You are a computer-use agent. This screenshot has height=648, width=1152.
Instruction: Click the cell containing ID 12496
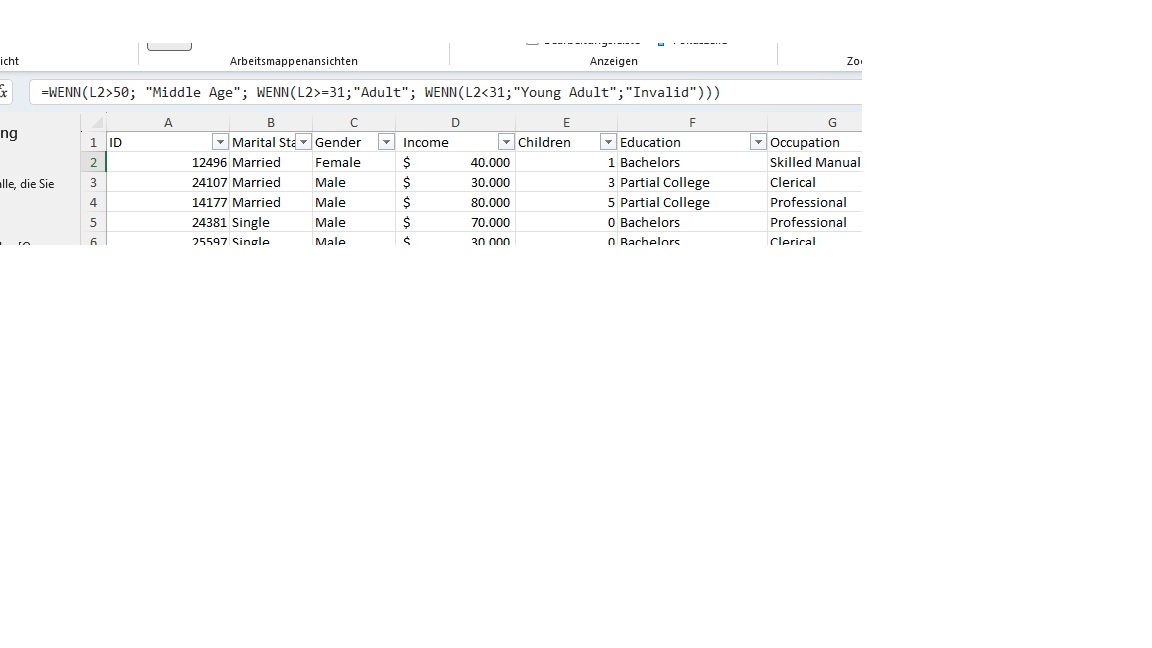pyautogui.click(x=168, y=162)
